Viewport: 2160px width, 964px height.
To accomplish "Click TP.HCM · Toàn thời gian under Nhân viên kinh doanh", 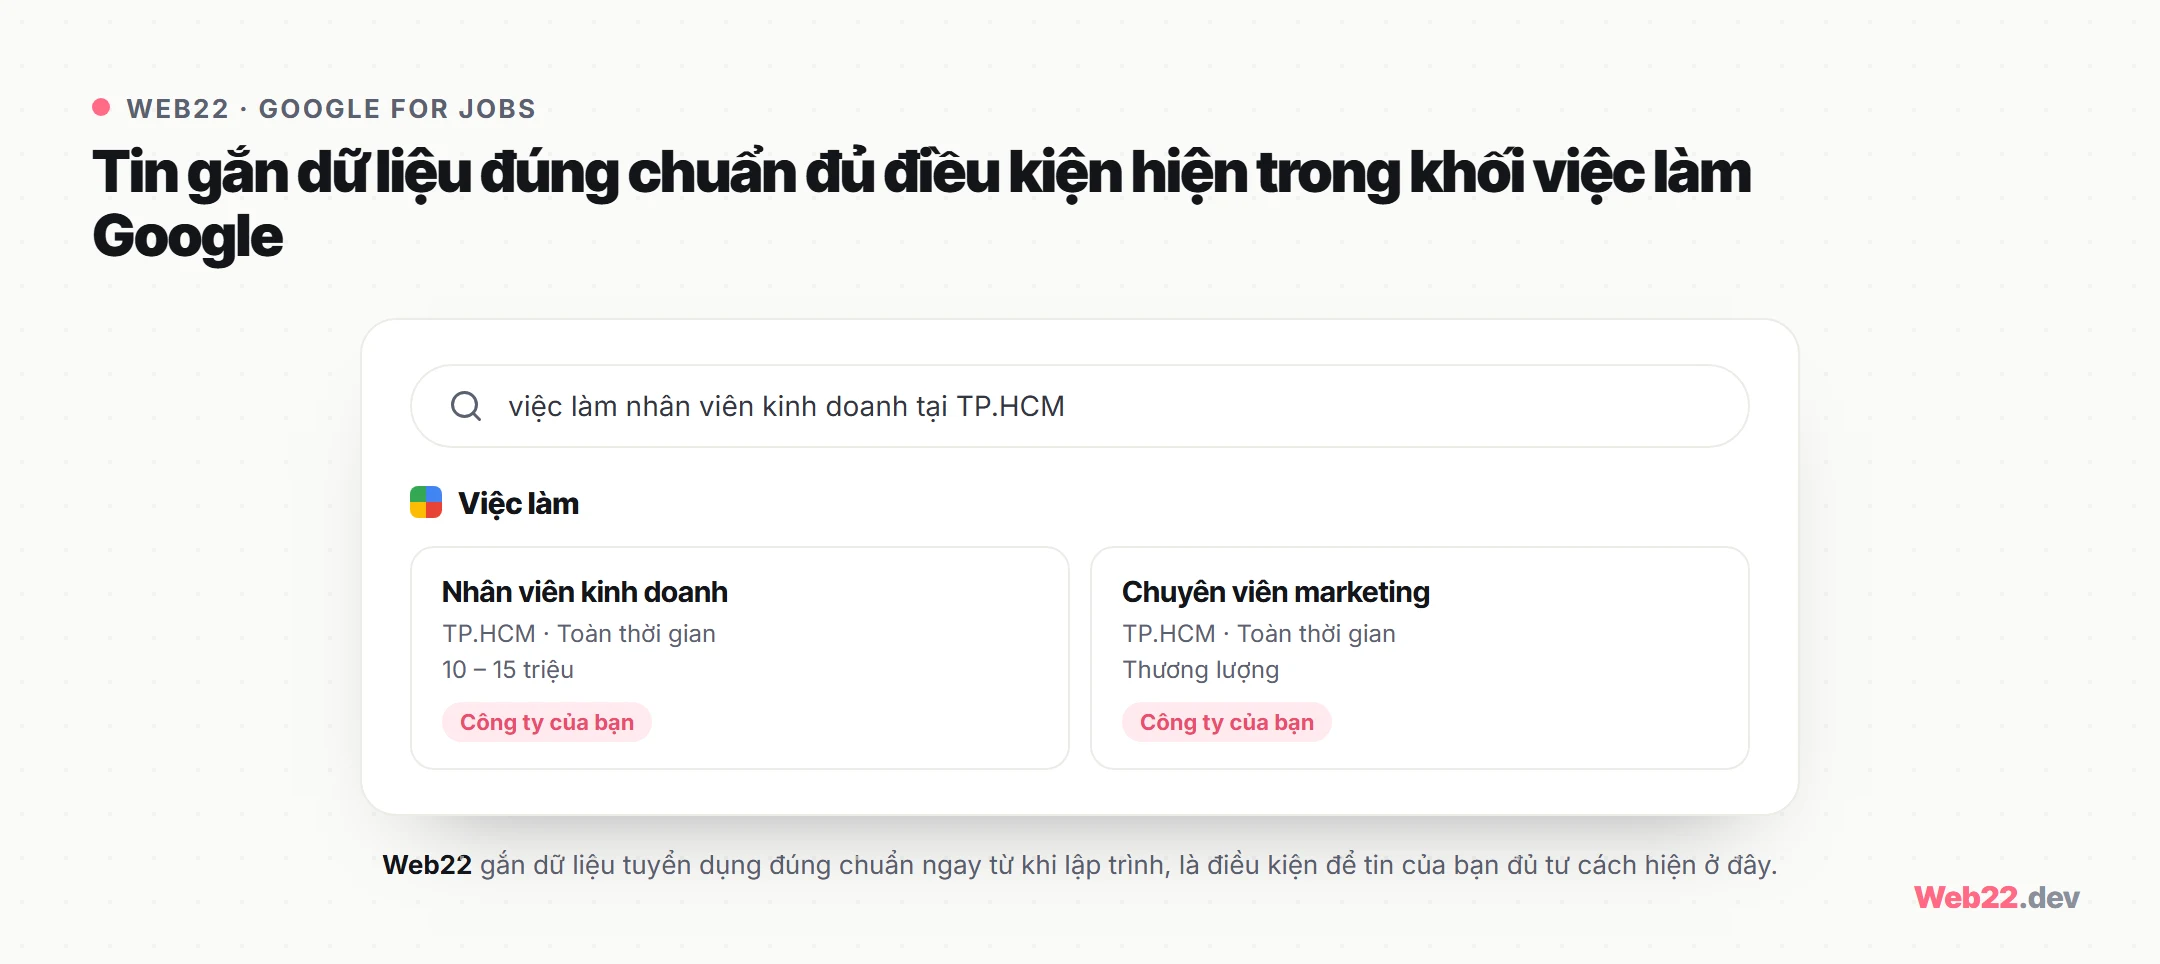I will [x=579, y=634].
